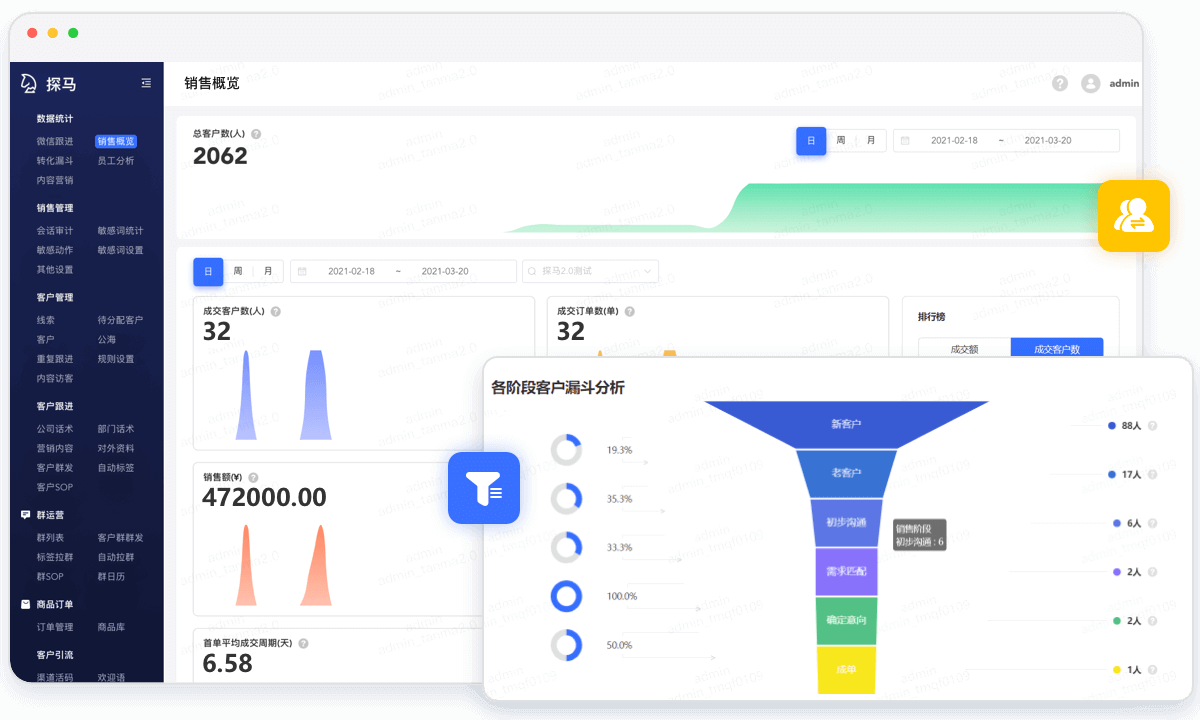This screenshot has width=1200, height=720.
Task: Click the blue legend dot for 88人
Action: pyautogui.click(x=1112, y=426)
